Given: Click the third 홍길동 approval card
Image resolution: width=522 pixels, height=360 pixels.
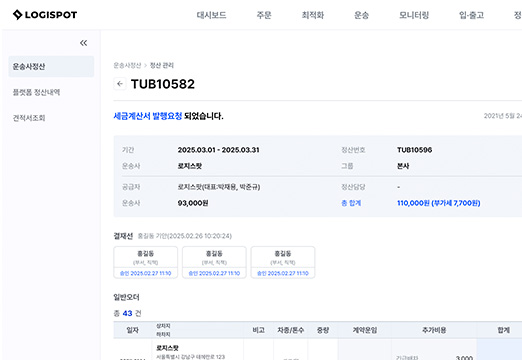Looking at the screenshot, I should [x=283, y=262].
